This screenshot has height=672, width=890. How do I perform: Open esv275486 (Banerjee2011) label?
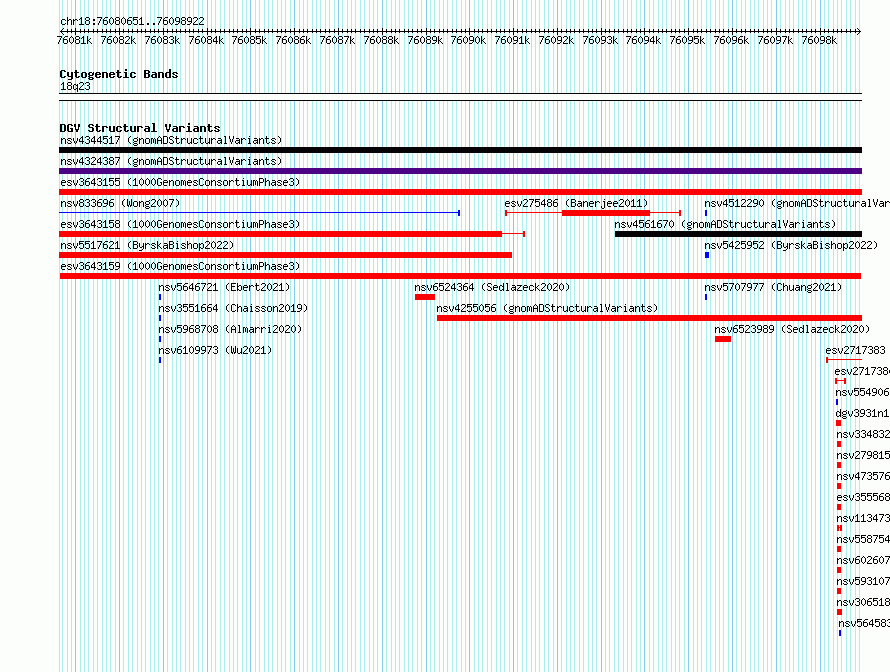point(576,203)
